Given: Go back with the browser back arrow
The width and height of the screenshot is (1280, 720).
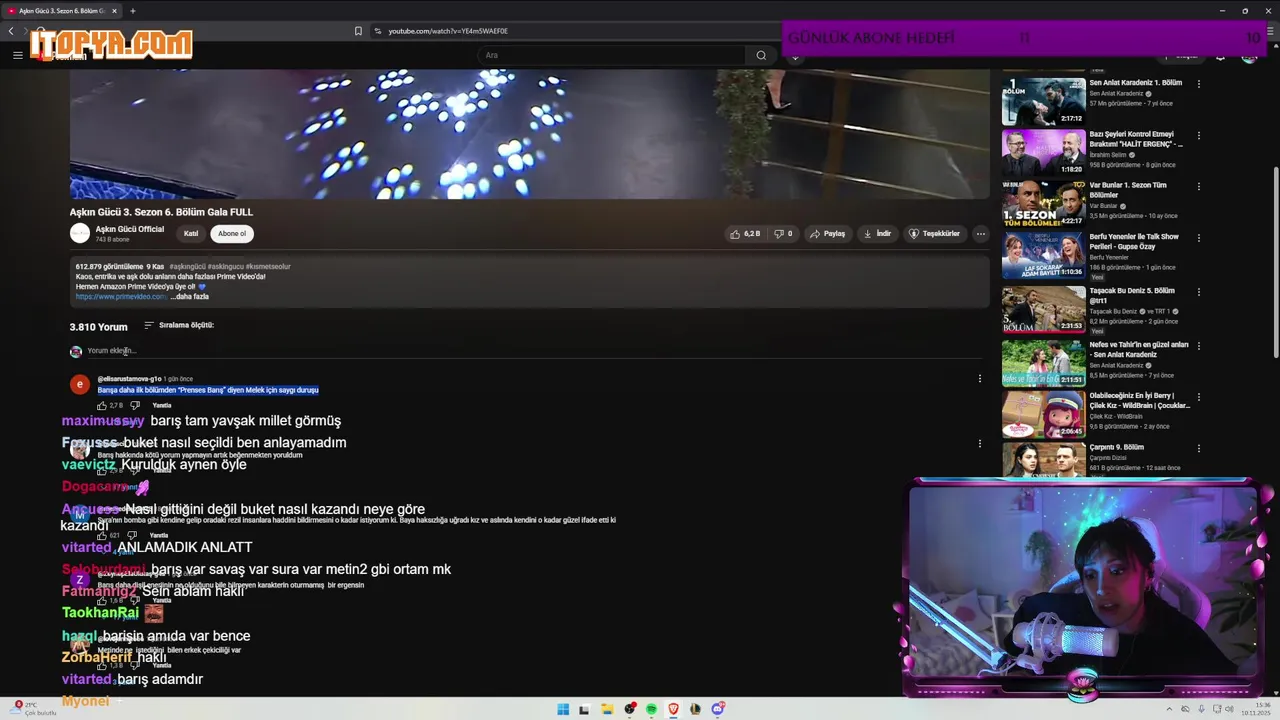Looking at the screenshot, I should point(11,31).
